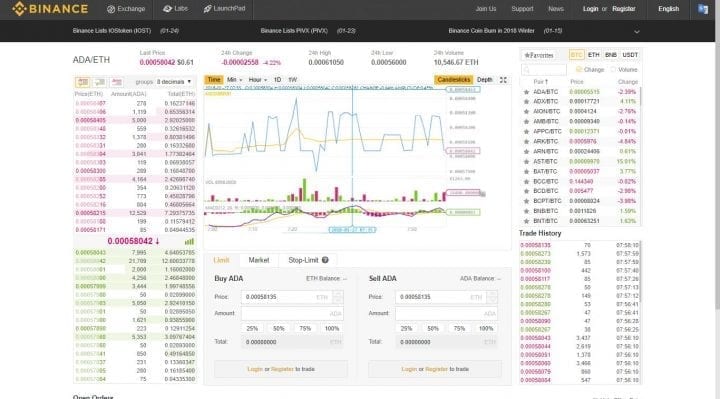This screenshot has height=399, width=720.
Task: Set buy amount to 25%
Action: click(x=252, y=329)
